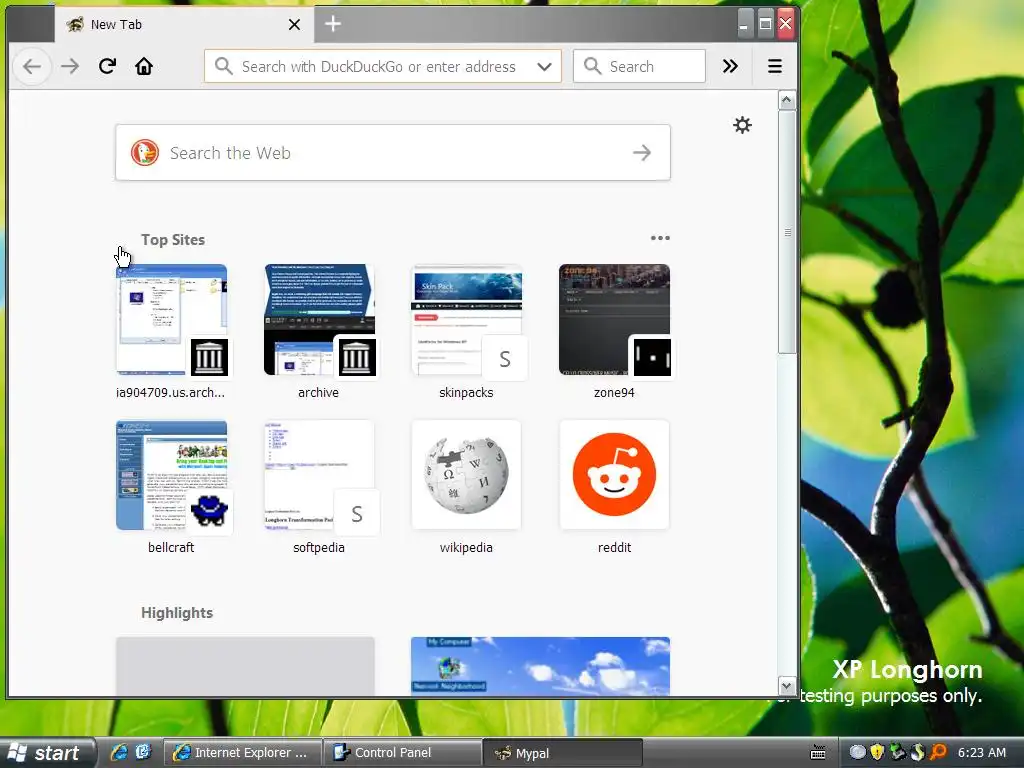The image size is (1024, 768).
Task: Go back using the Back arrow button
Action: click(31, 66)
